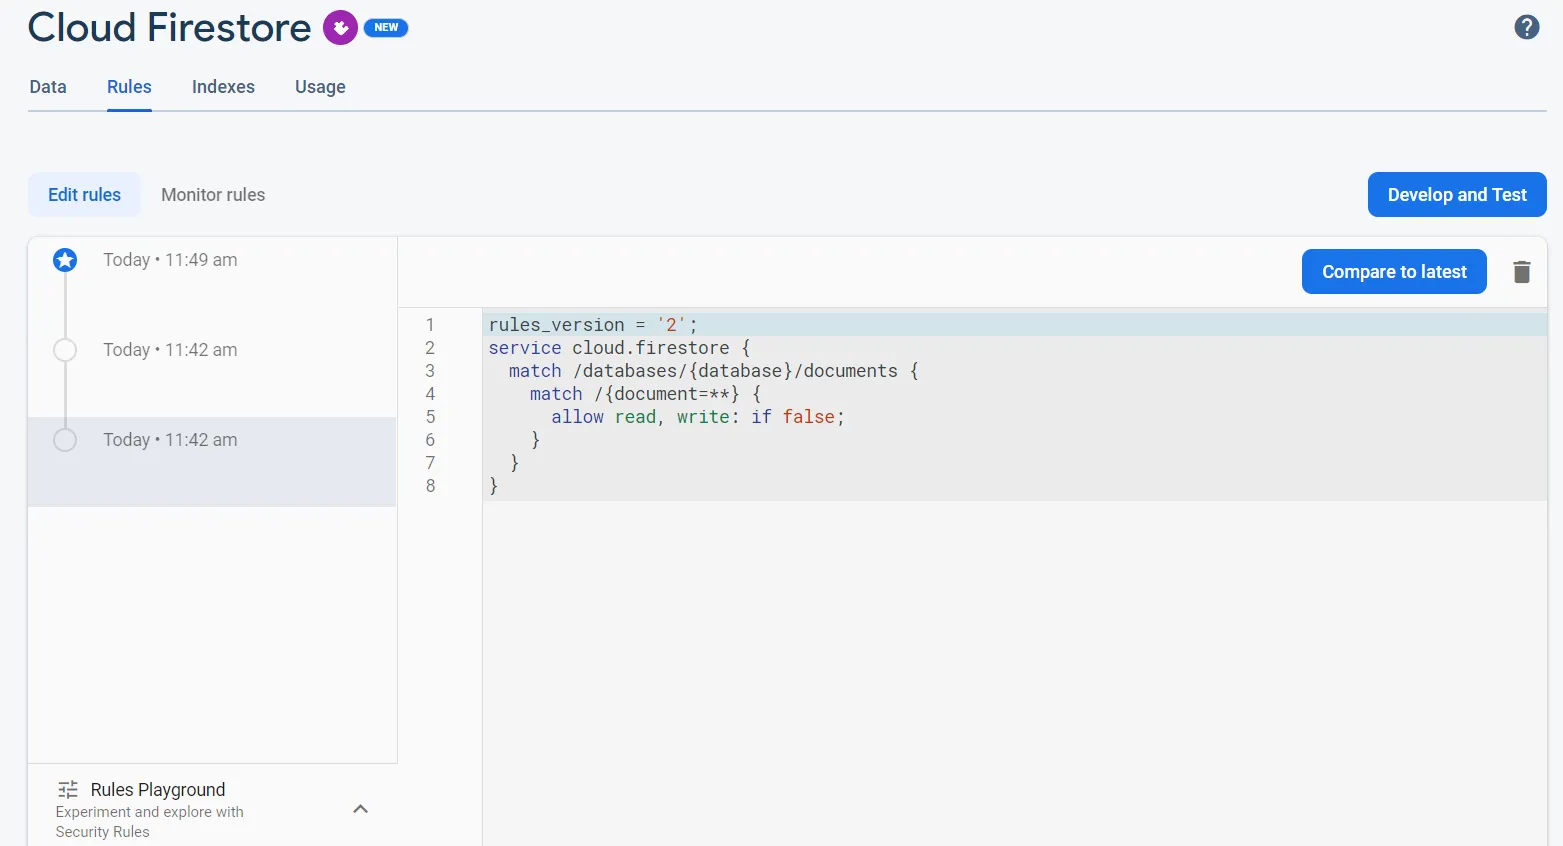Screen dimensions: 1563x846
Task: Click the 'allow read, write: if false;' line
Action: (698, 417)
